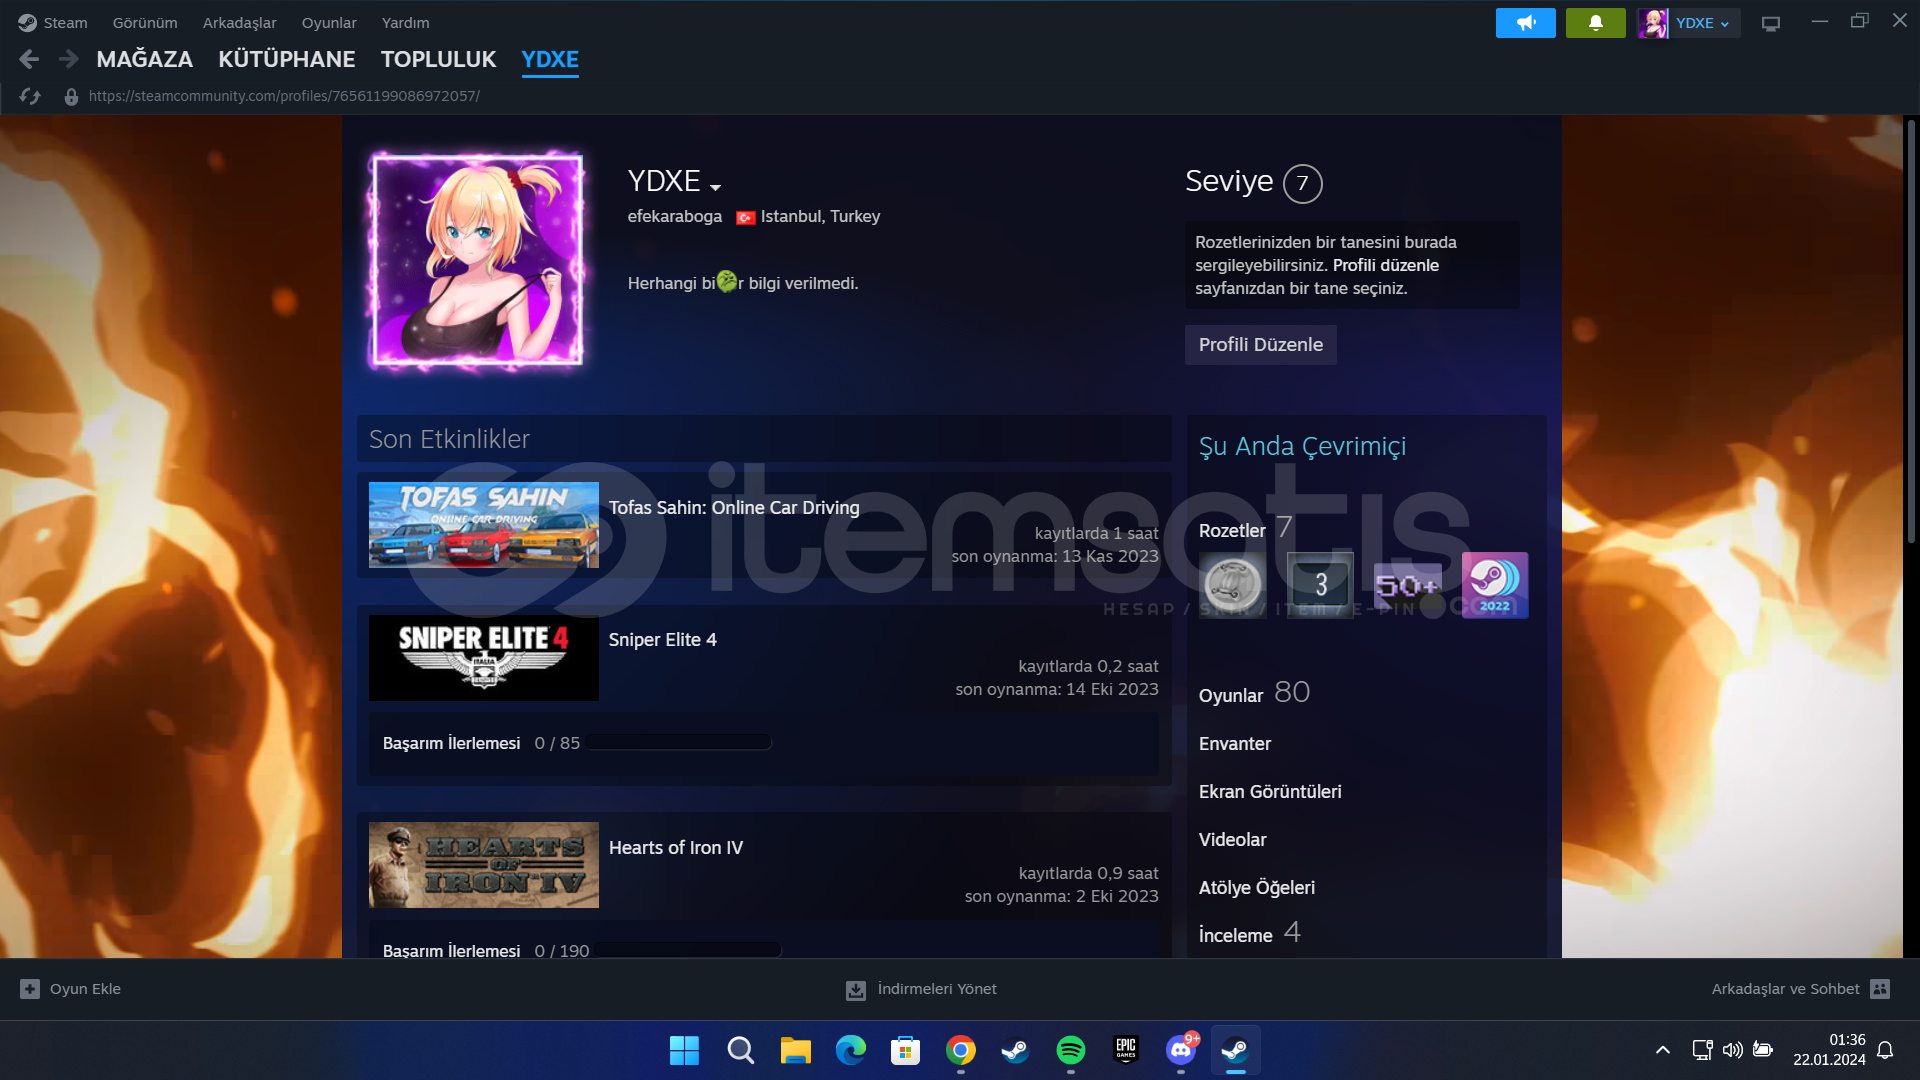Click Sniper Elite 4 achievement progress bar

tap(679, 743)
